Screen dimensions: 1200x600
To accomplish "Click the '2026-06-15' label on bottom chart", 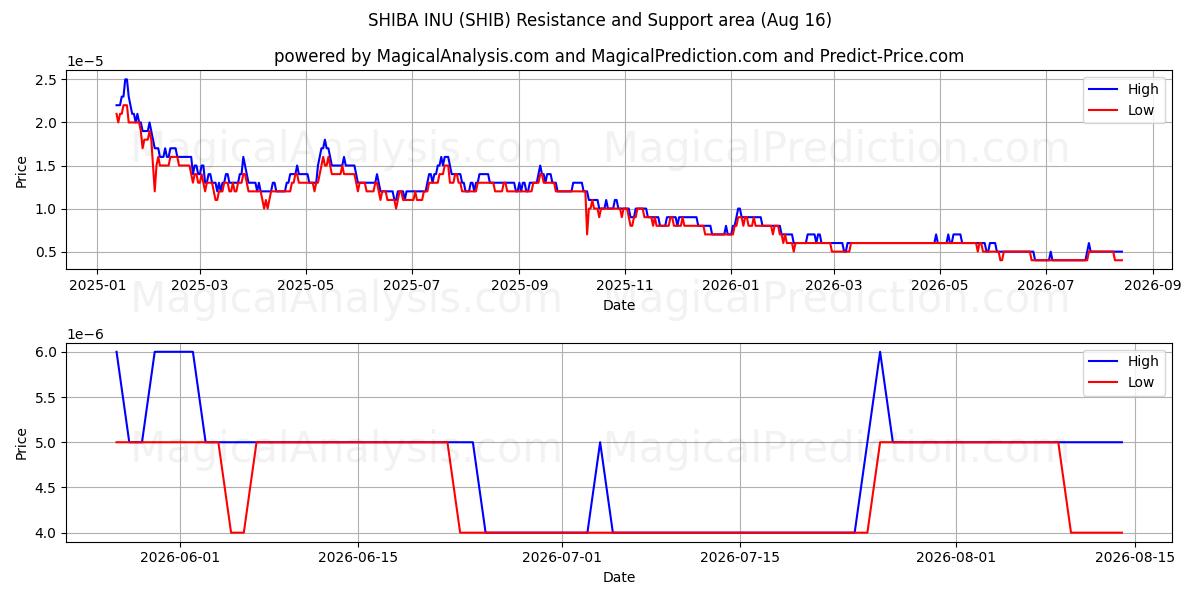I will [x=359, y=558].
